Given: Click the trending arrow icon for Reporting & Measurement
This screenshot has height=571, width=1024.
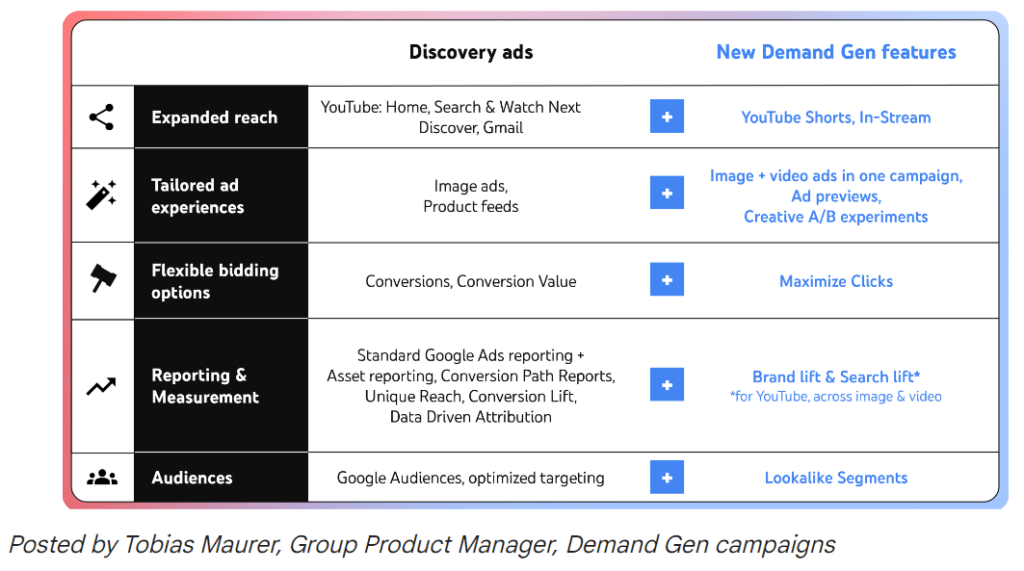Looking at the screenshot, I should tap(101, 386).
